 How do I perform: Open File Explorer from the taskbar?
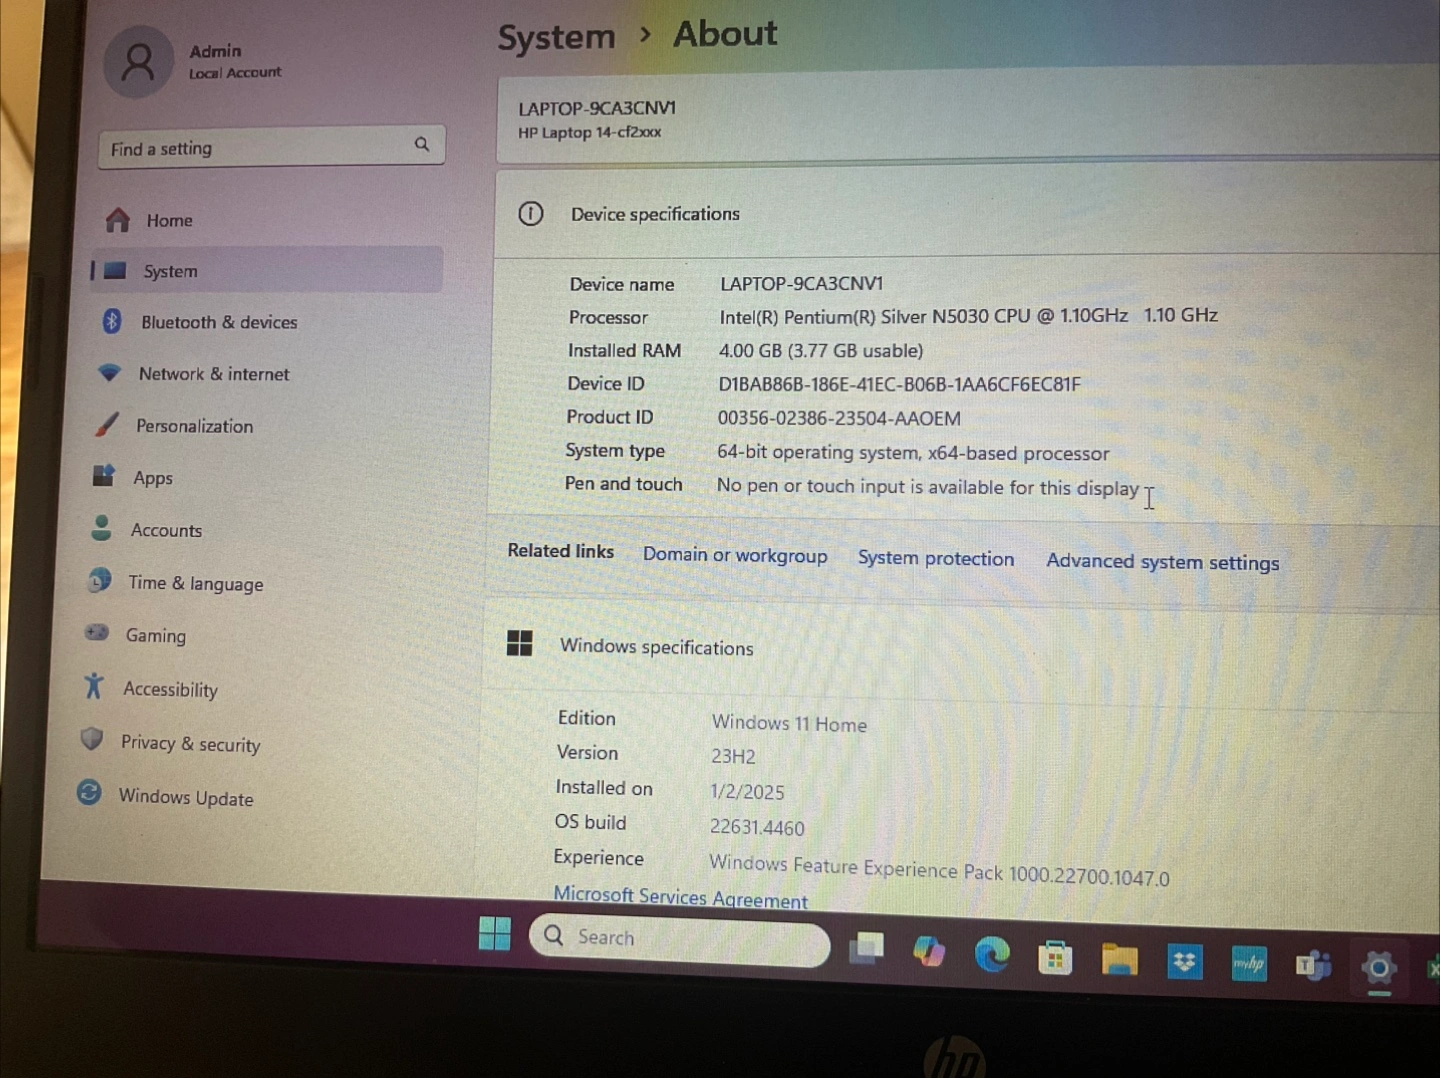pyautogui.click(x=1120, y=960)
